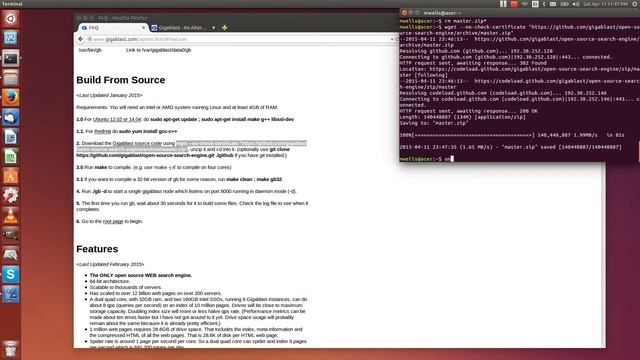Close the Gigablast tab

(x=213, y=28)
